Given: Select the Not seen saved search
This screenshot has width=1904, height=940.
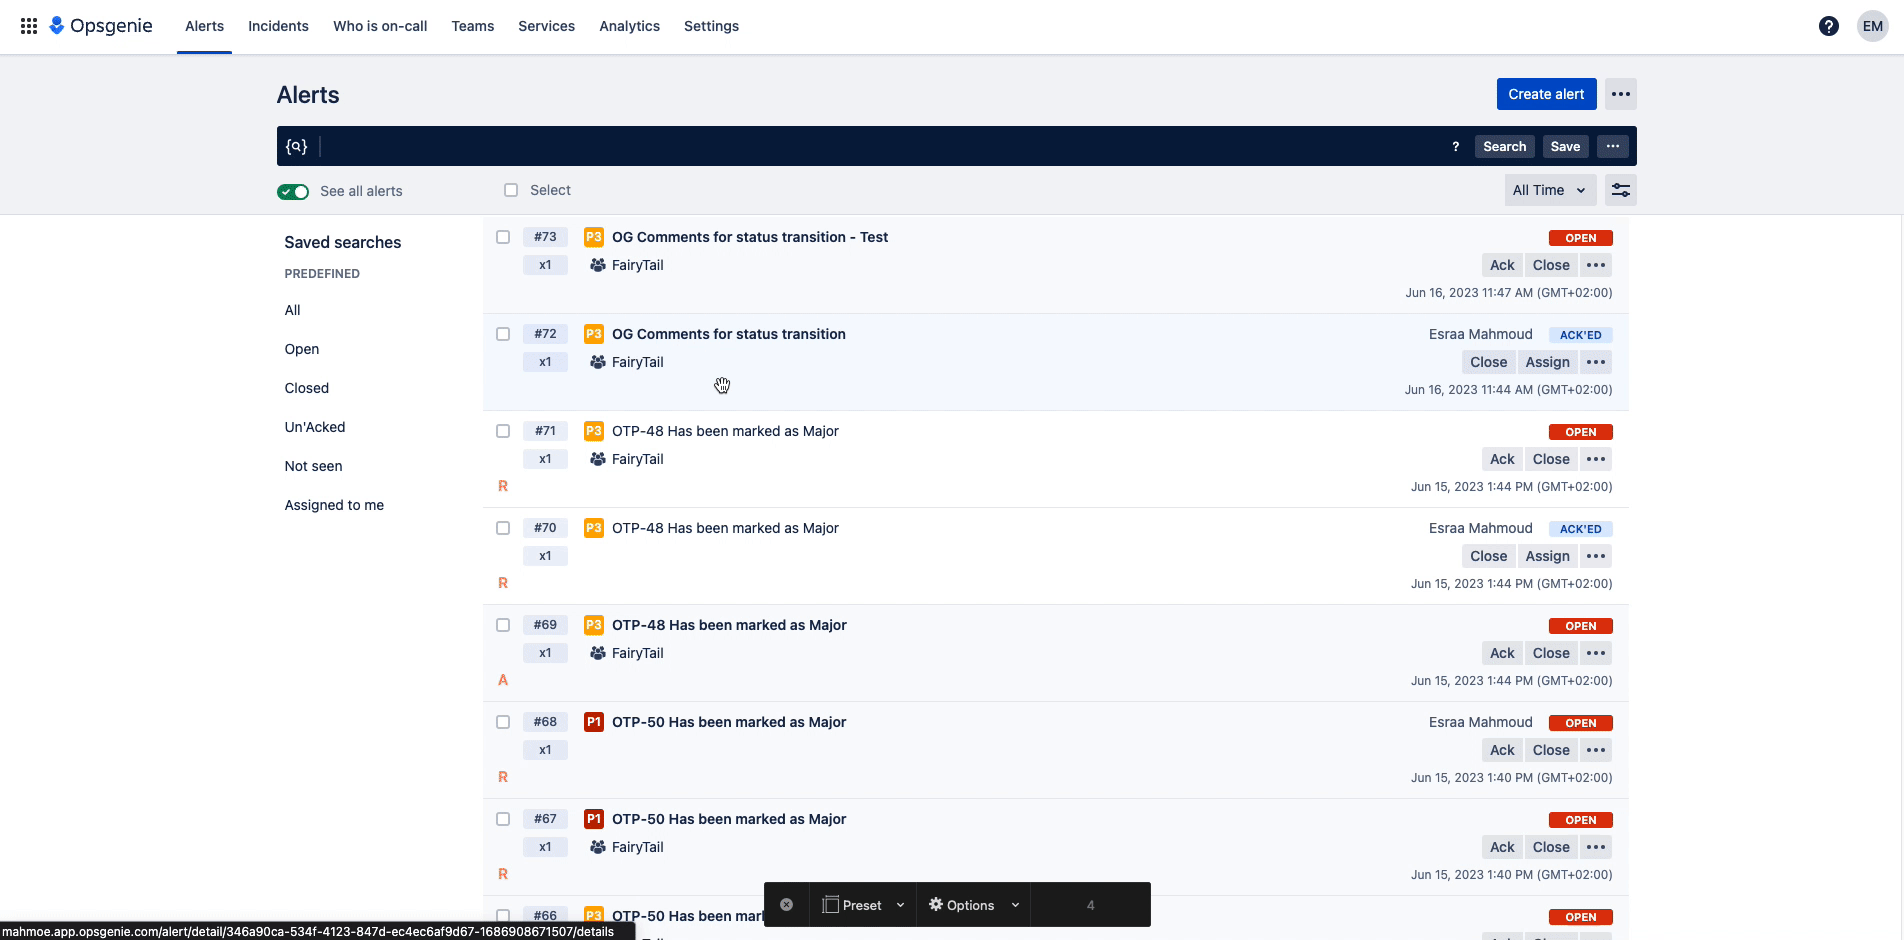Looking at the screenshot, I should tap(313, 466).
